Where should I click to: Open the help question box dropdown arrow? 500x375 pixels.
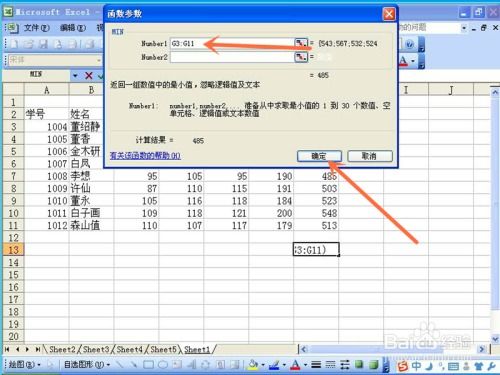[x=464, y=28]
